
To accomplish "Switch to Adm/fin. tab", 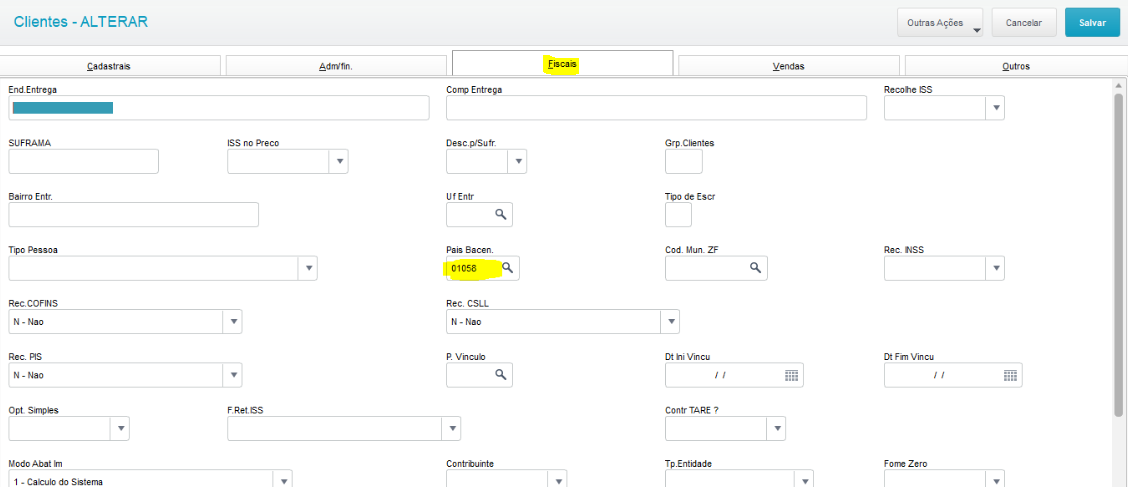I will (x=336, y=65).
